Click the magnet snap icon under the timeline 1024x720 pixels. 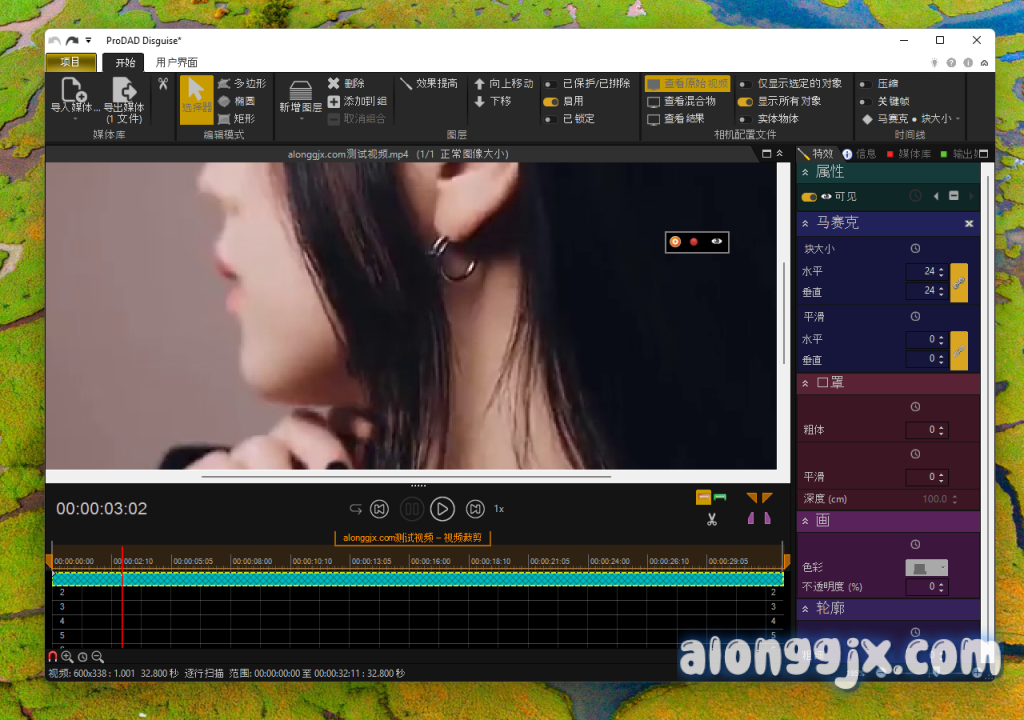click(53, 657)
